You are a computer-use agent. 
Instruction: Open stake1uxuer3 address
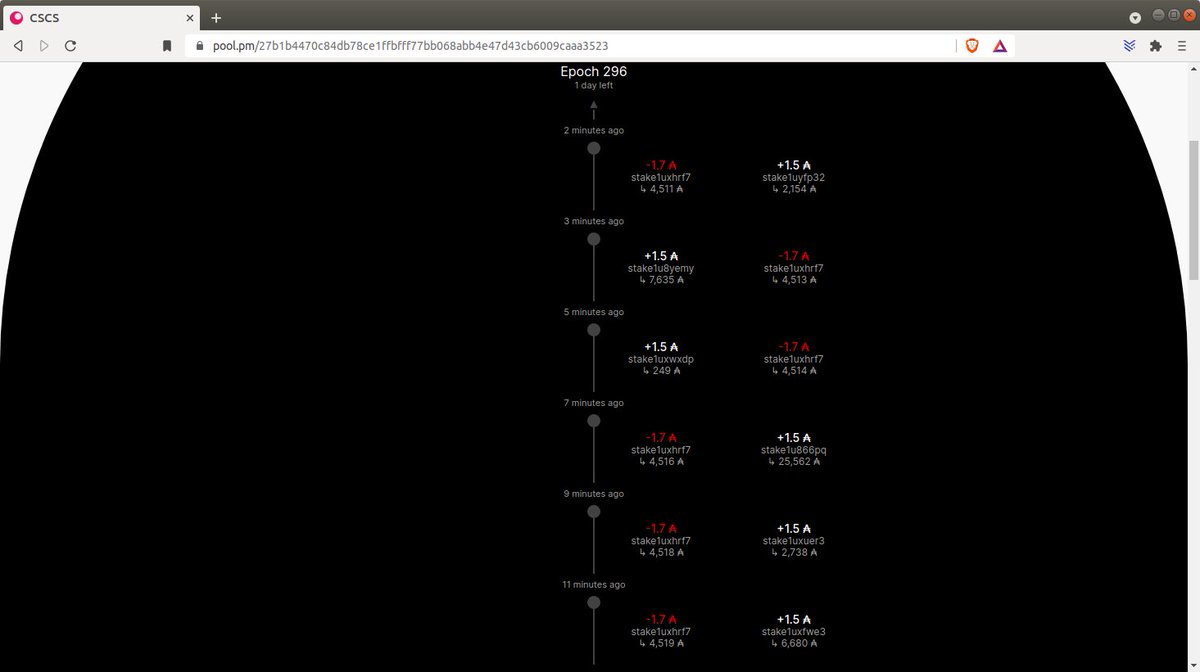[794, 541]
